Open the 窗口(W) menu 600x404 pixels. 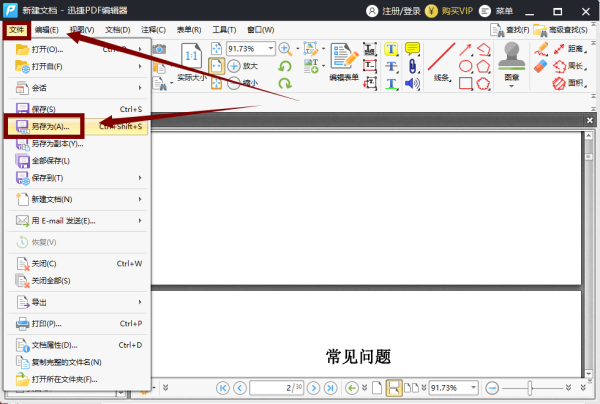click(261, 30)
